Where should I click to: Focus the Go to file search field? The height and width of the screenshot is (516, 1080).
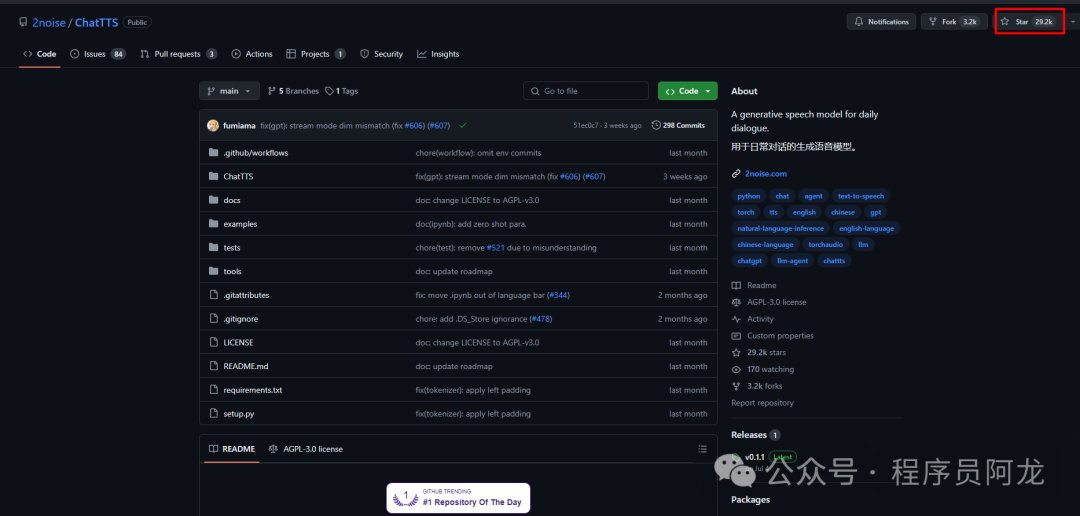pos(585,91)
